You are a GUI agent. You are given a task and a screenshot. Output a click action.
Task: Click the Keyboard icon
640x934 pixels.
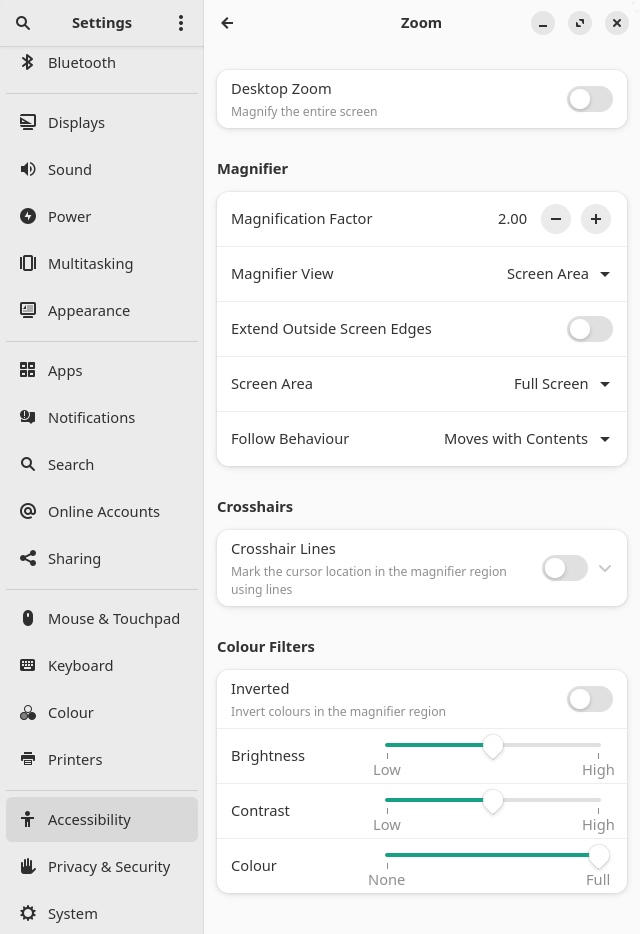tap(27, 665)
